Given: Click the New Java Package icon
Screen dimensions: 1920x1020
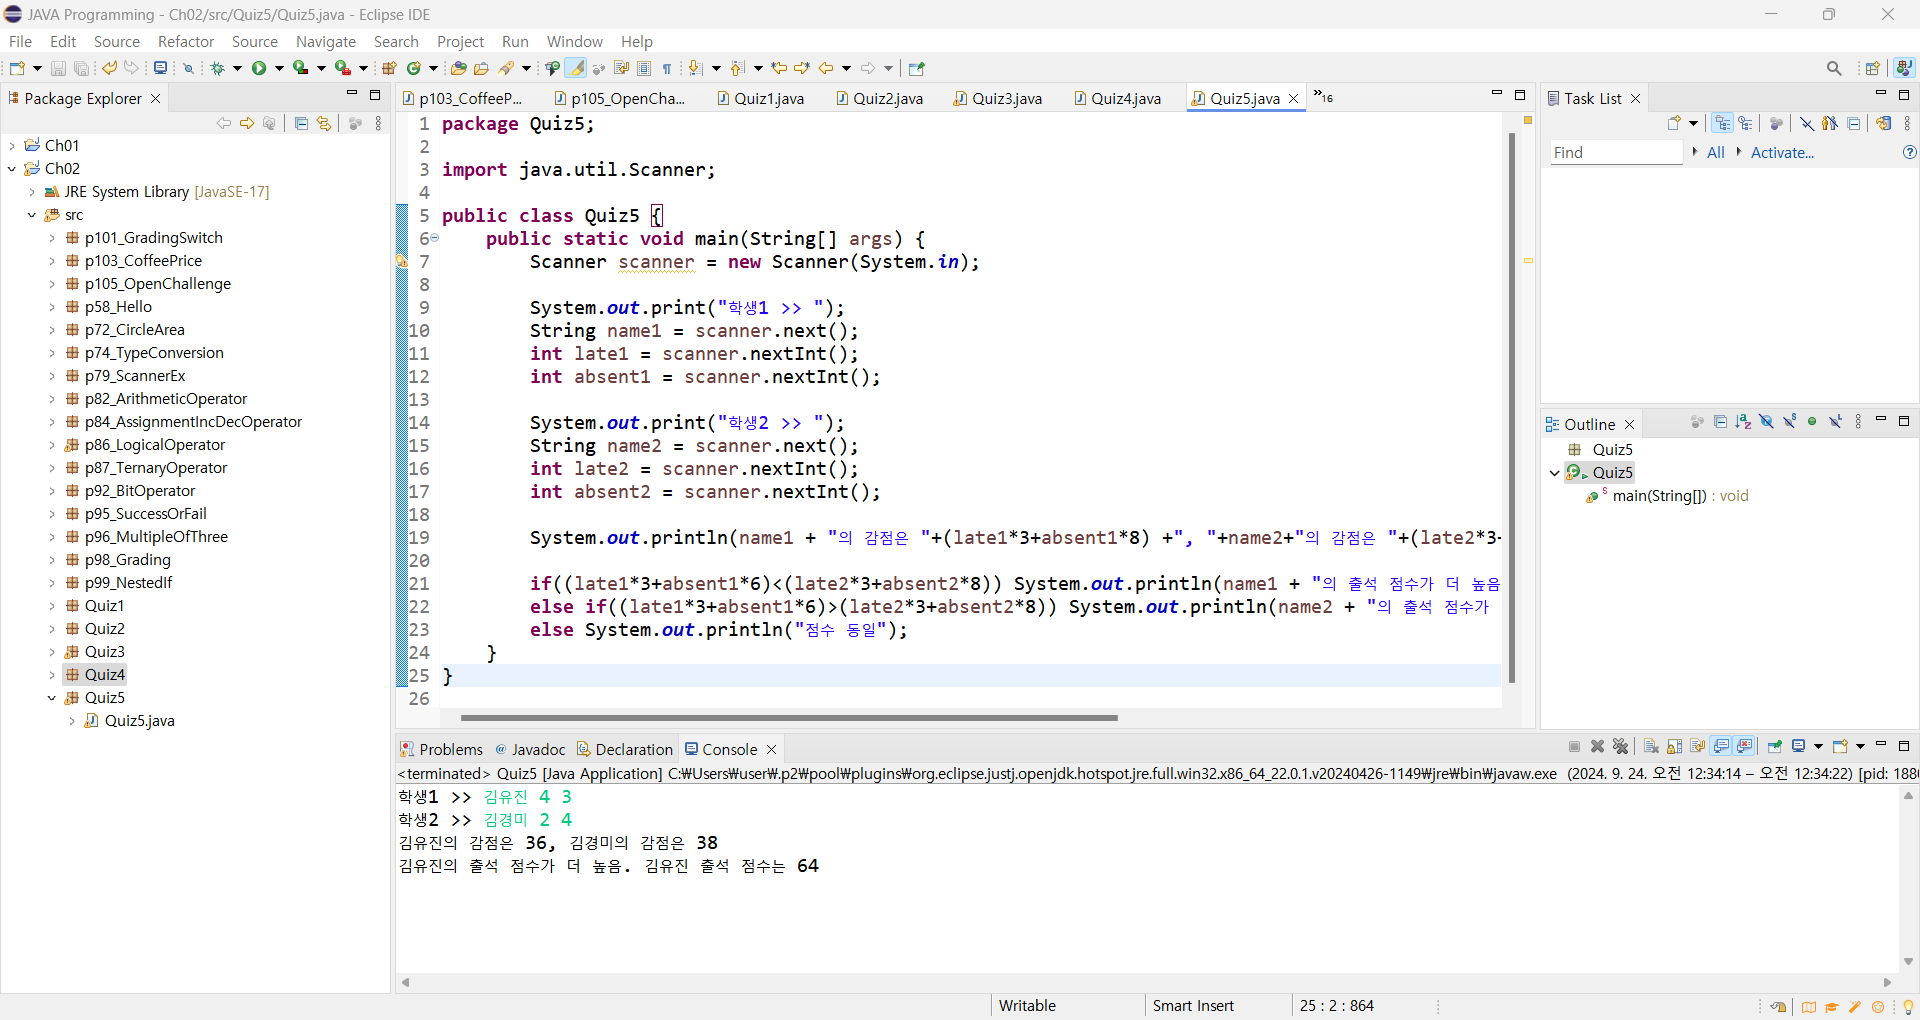Looking at the screenshot, I should pyautogui.click(x=390, y=68).
